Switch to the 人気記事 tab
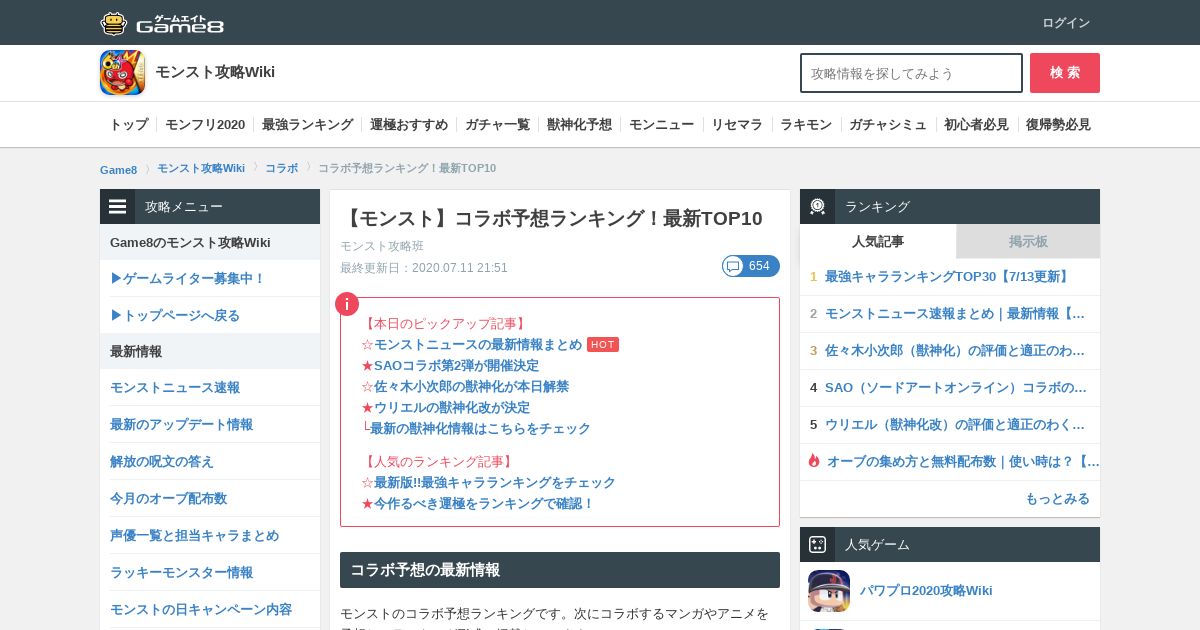Screen dimensions: 1200x630 click(878, 241)
